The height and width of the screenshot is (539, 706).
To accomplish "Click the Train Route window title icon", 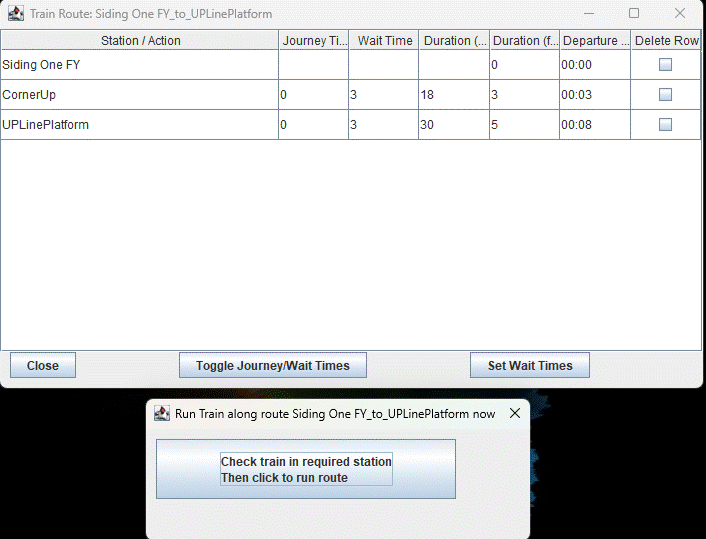I will click(16, 14).
